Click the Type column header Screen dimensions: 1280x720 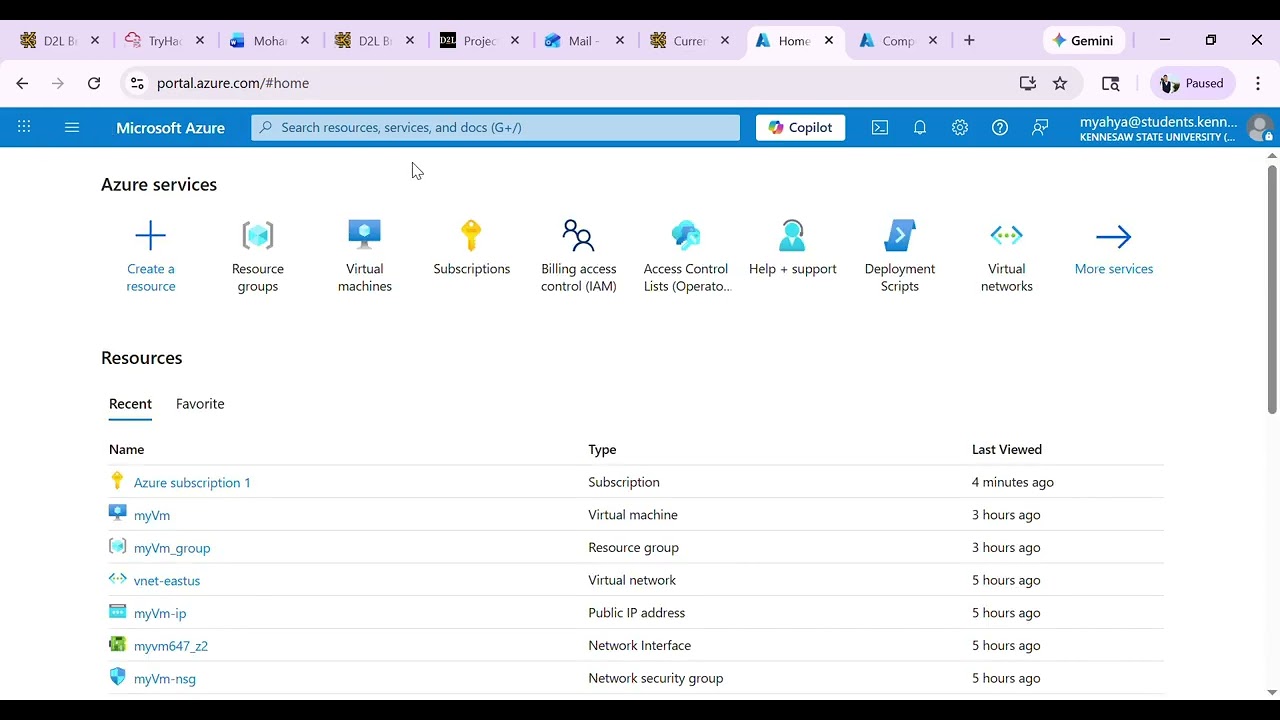point(602,449)
